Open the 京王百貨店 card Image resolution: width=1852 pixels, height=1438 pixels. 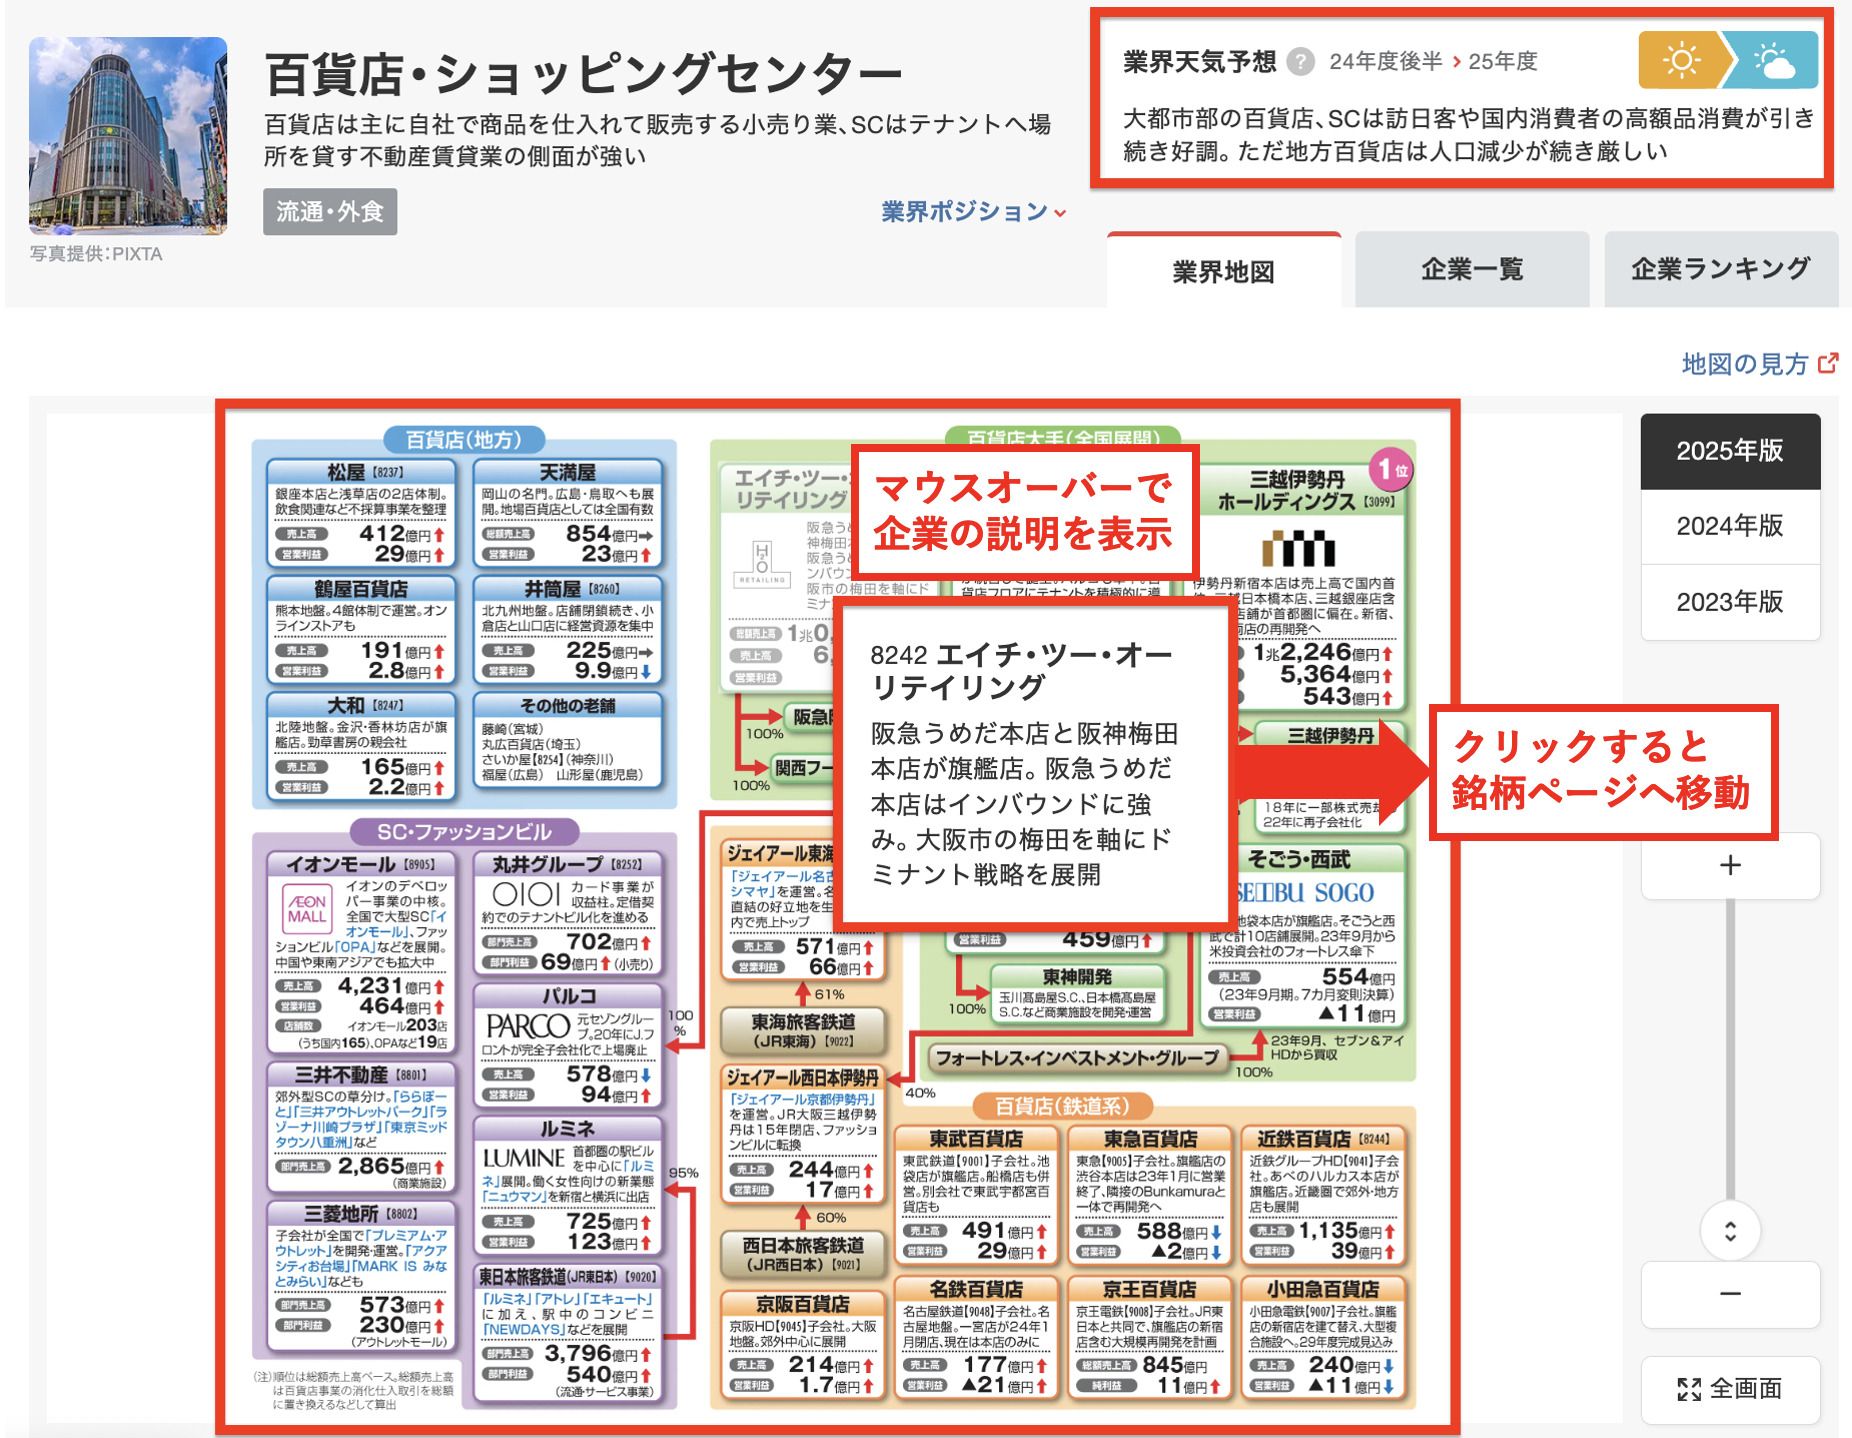click(x=1149, y=1337)
